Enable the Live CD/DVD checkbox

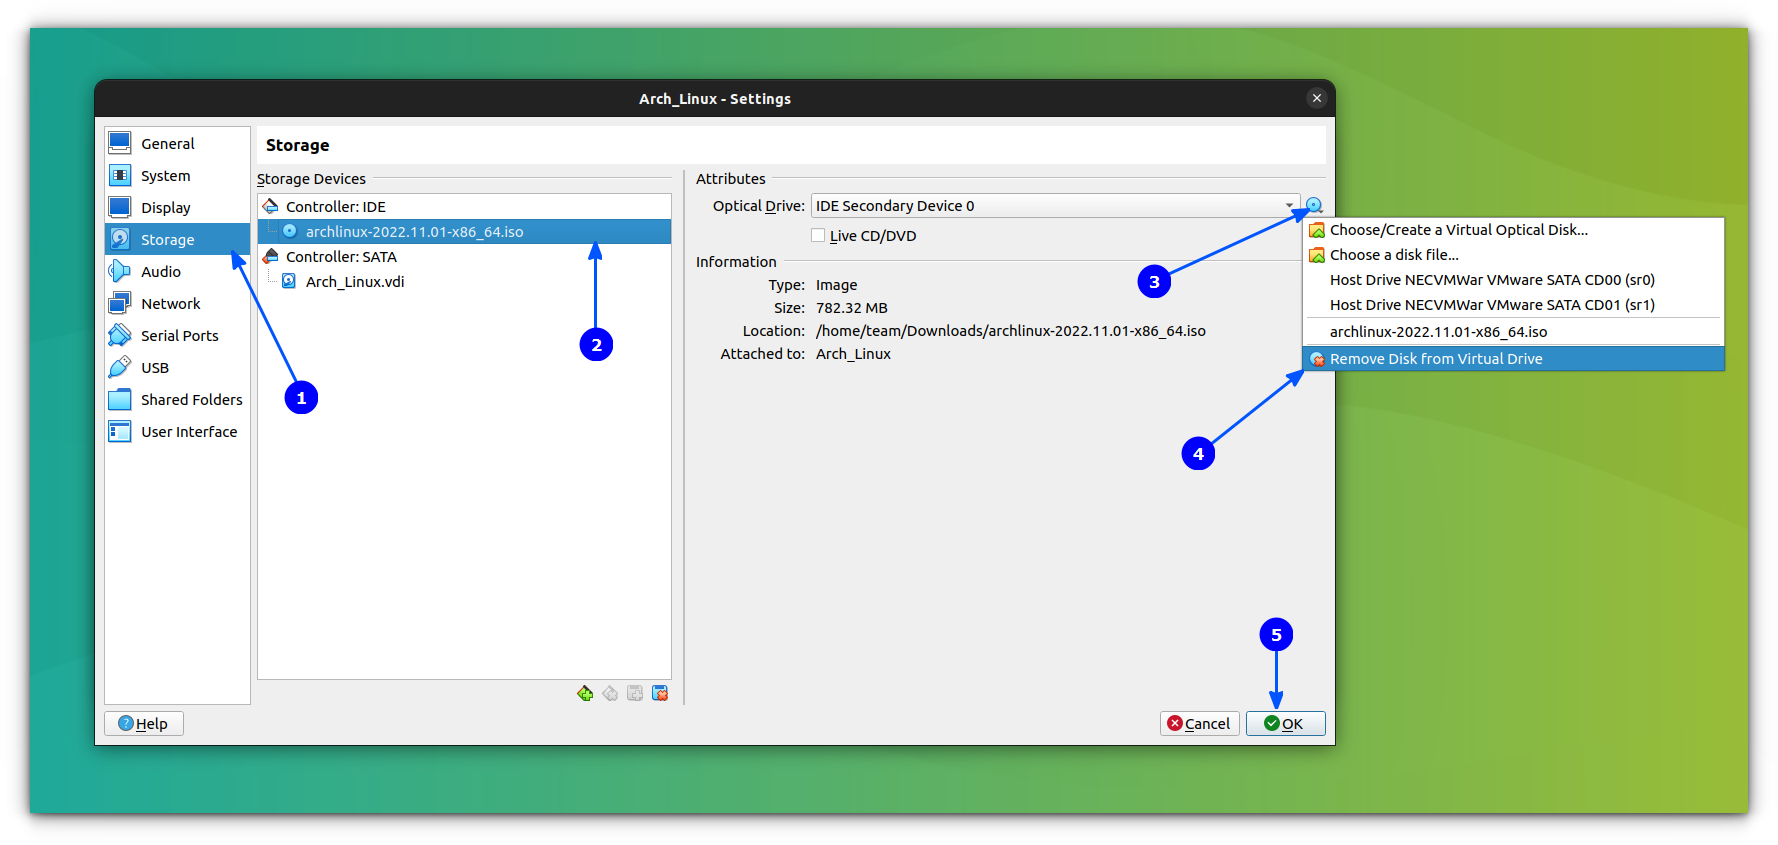pyautogui.click(x=818, y=236)
